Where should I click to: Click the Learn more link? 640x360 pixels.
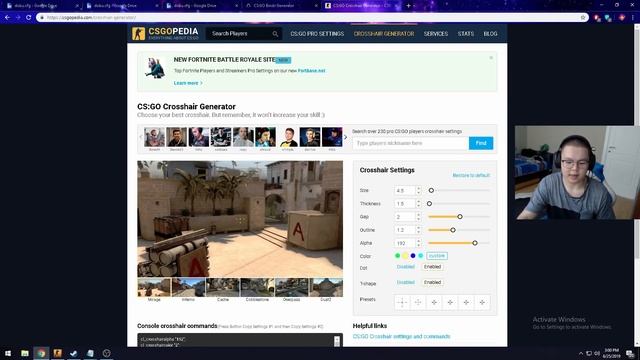(188, 83)
